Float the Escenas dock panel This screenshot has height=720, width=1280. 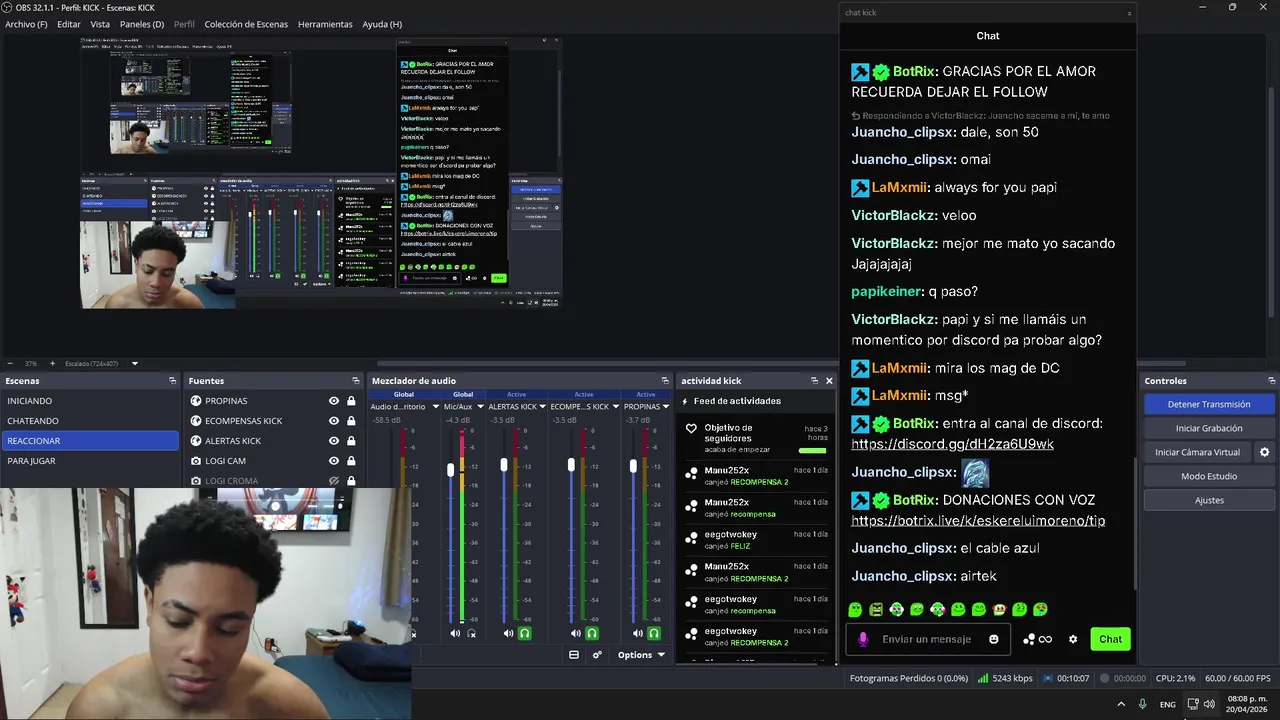pyautogui.click(x=172, y=381)
